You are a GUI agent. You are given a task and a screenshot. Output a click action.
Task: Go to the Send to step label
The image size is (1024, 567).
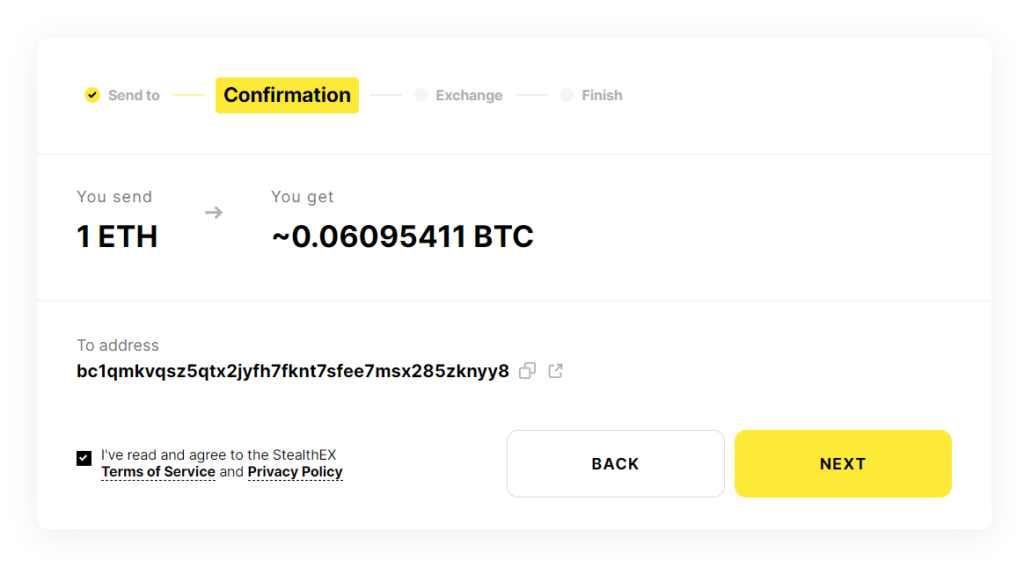[134, 95]
